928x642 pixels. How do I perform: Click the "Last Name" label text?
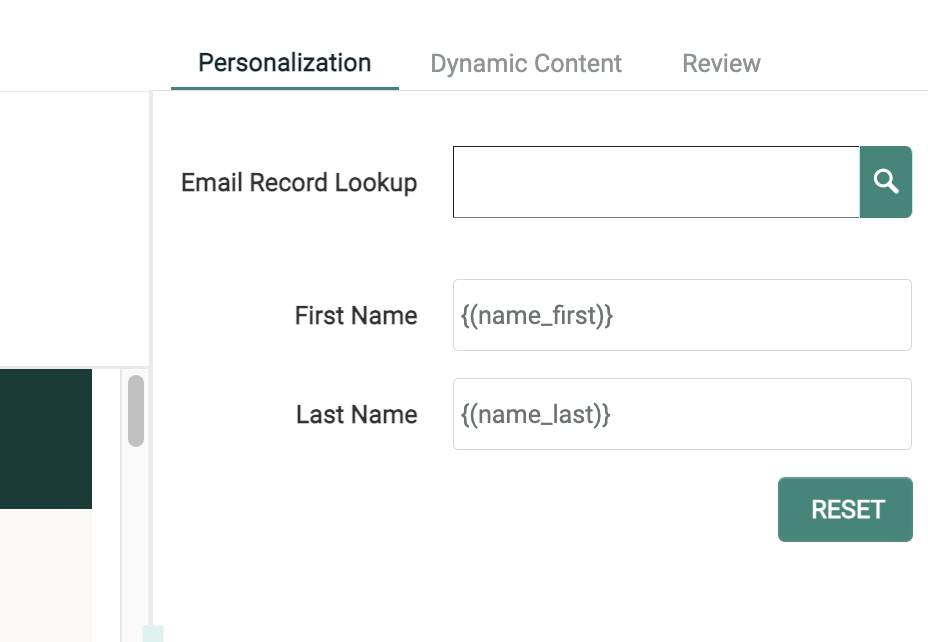pos(356,415)
